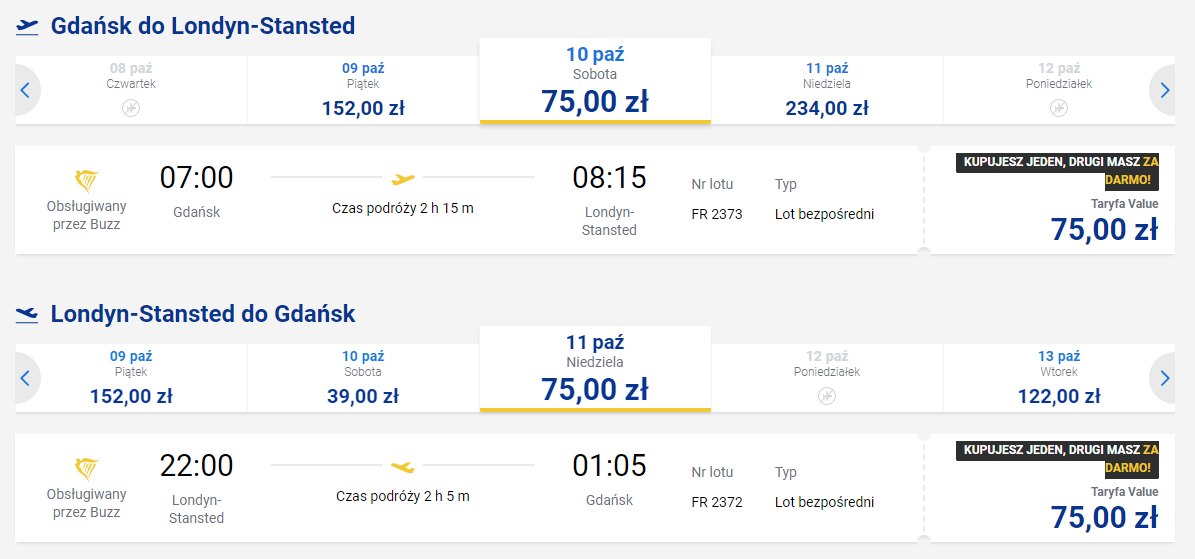Click the landing plane icon beside Londyn-Stansted heading
1195x559 pixels.
27,315
